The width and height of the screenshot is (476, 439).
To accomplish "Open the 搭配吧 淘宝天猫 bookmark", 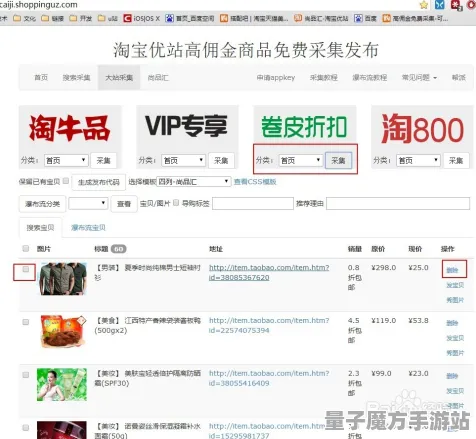I will click(x=254, y=18).
